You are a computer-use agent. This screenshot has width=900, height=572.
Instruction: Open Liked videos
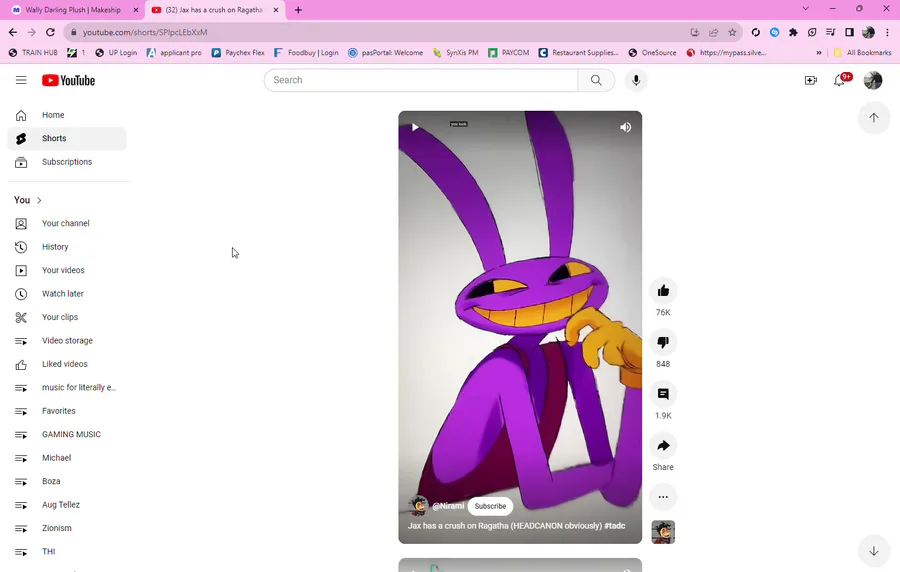(67, 364)
